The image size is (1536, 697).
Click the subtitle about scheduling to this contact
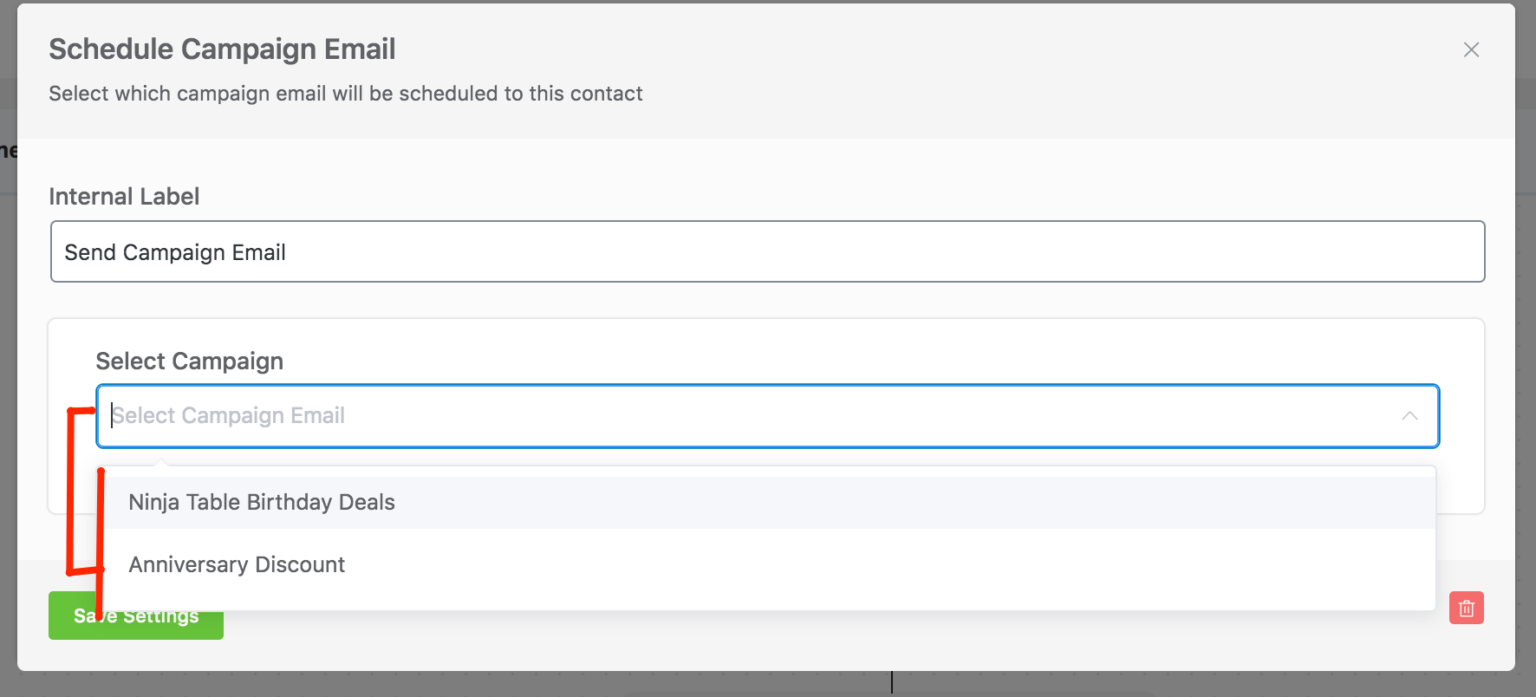tap(346, 94)
